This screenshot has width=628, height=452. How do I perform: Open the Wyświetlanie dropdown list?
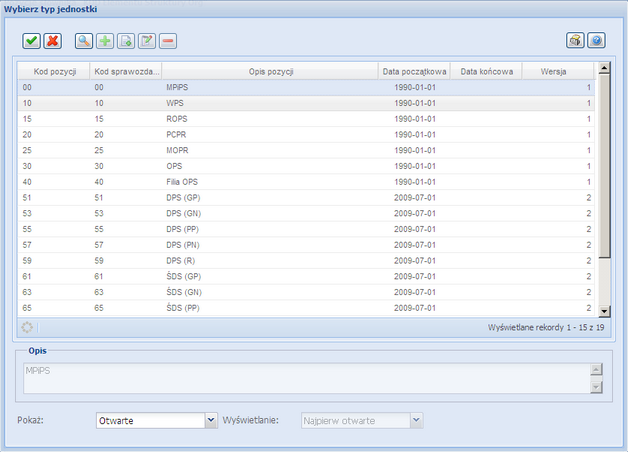point(417,421)
